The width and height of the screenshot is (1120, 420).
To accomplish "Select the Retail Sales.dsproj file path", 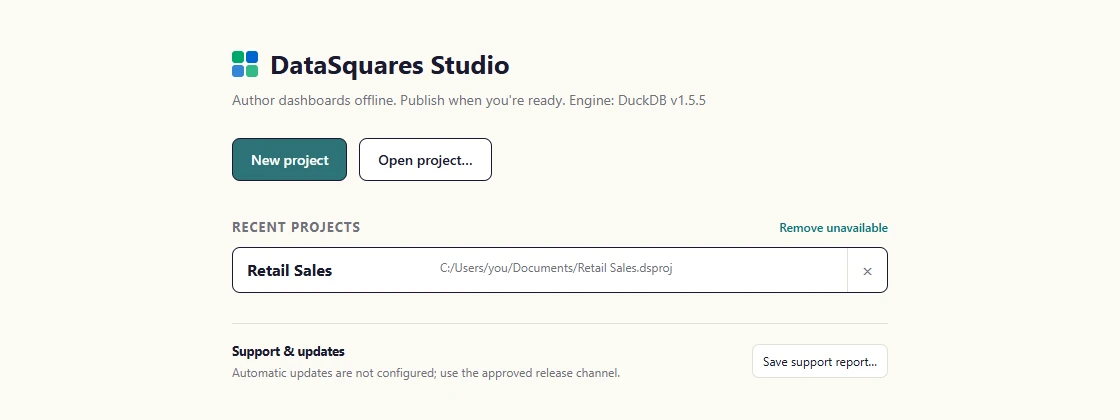I will coord(556,269).
